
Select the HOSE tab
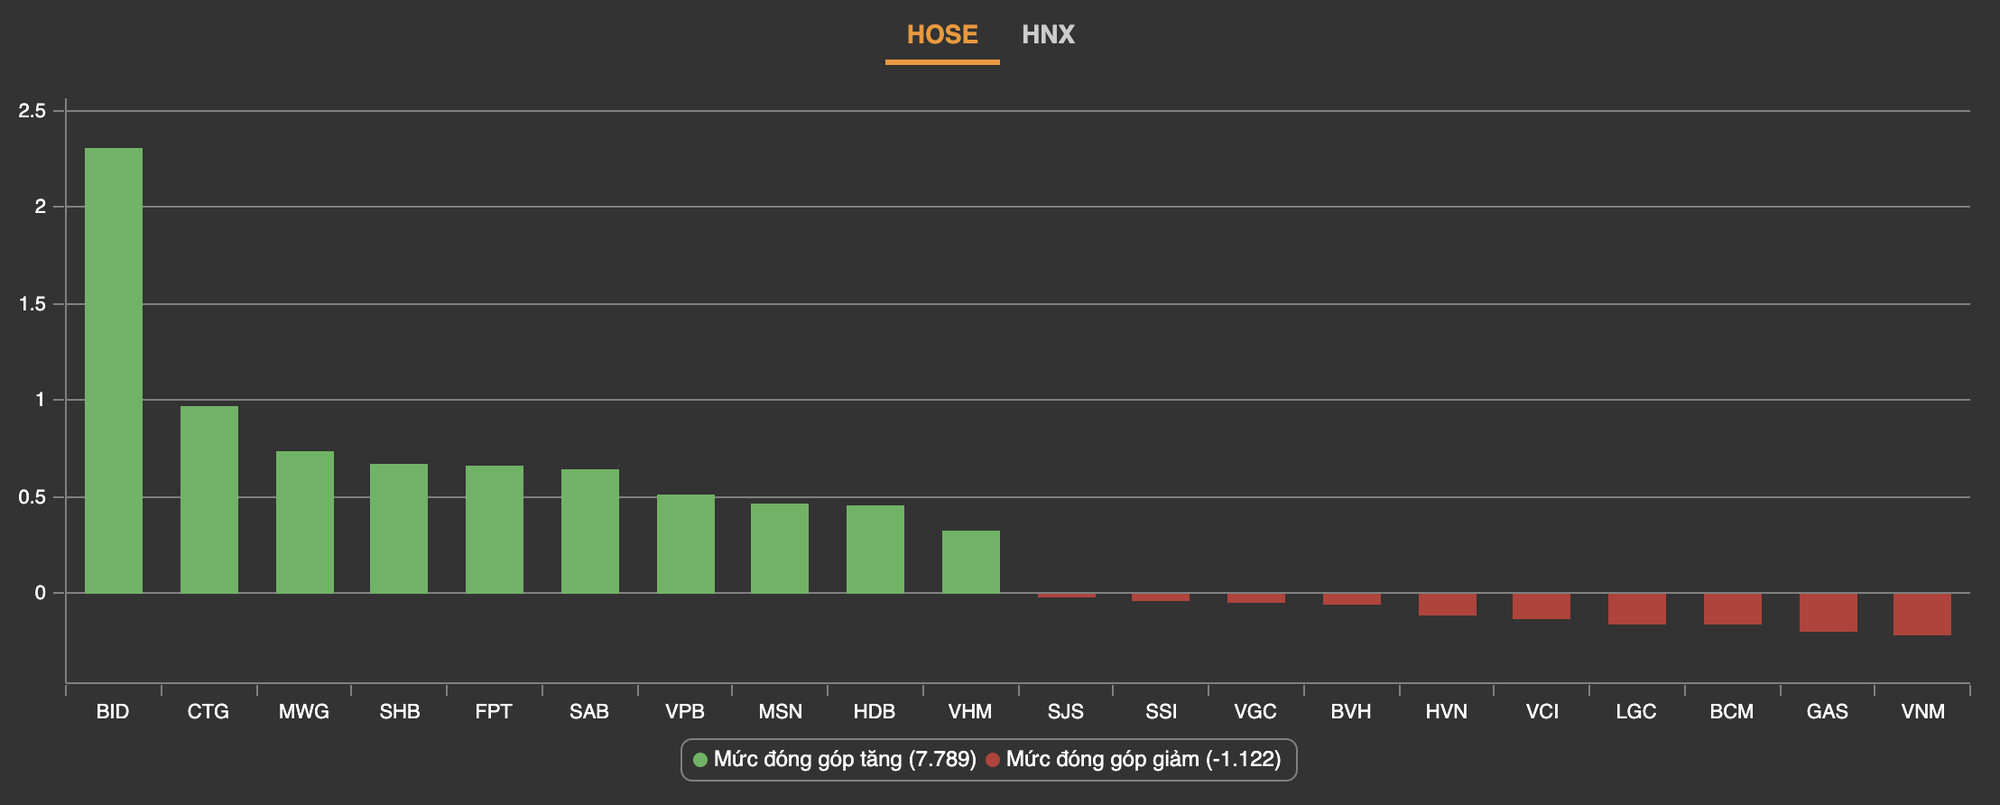[x=942, y=35]
